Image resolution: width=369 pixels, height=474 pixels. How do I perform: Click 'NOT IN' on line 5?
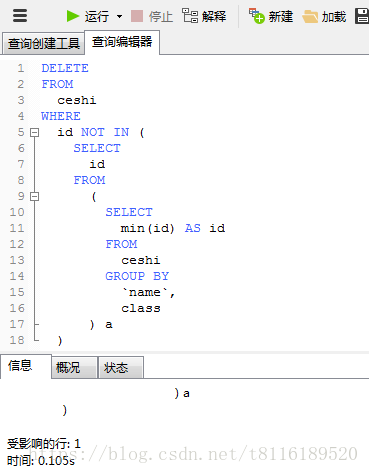[x=105, y=132]
